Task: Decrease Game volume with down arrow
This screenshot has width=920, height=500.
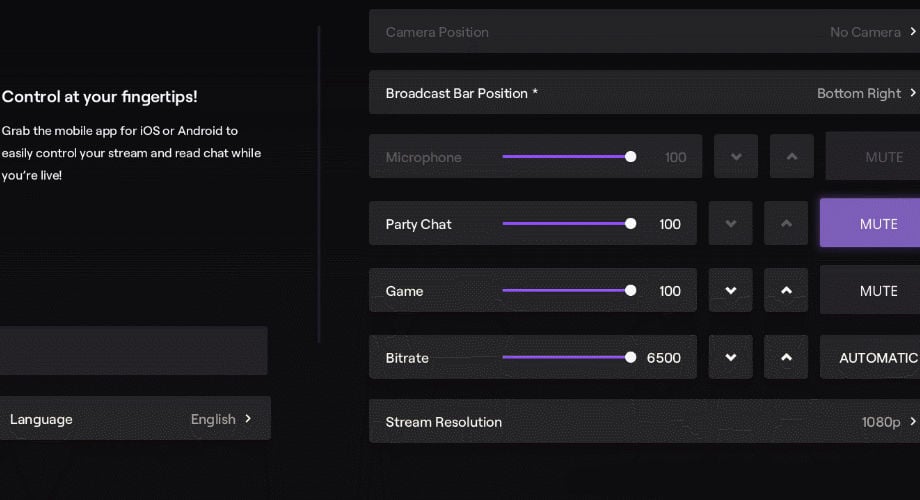Action: pos(731,291)
